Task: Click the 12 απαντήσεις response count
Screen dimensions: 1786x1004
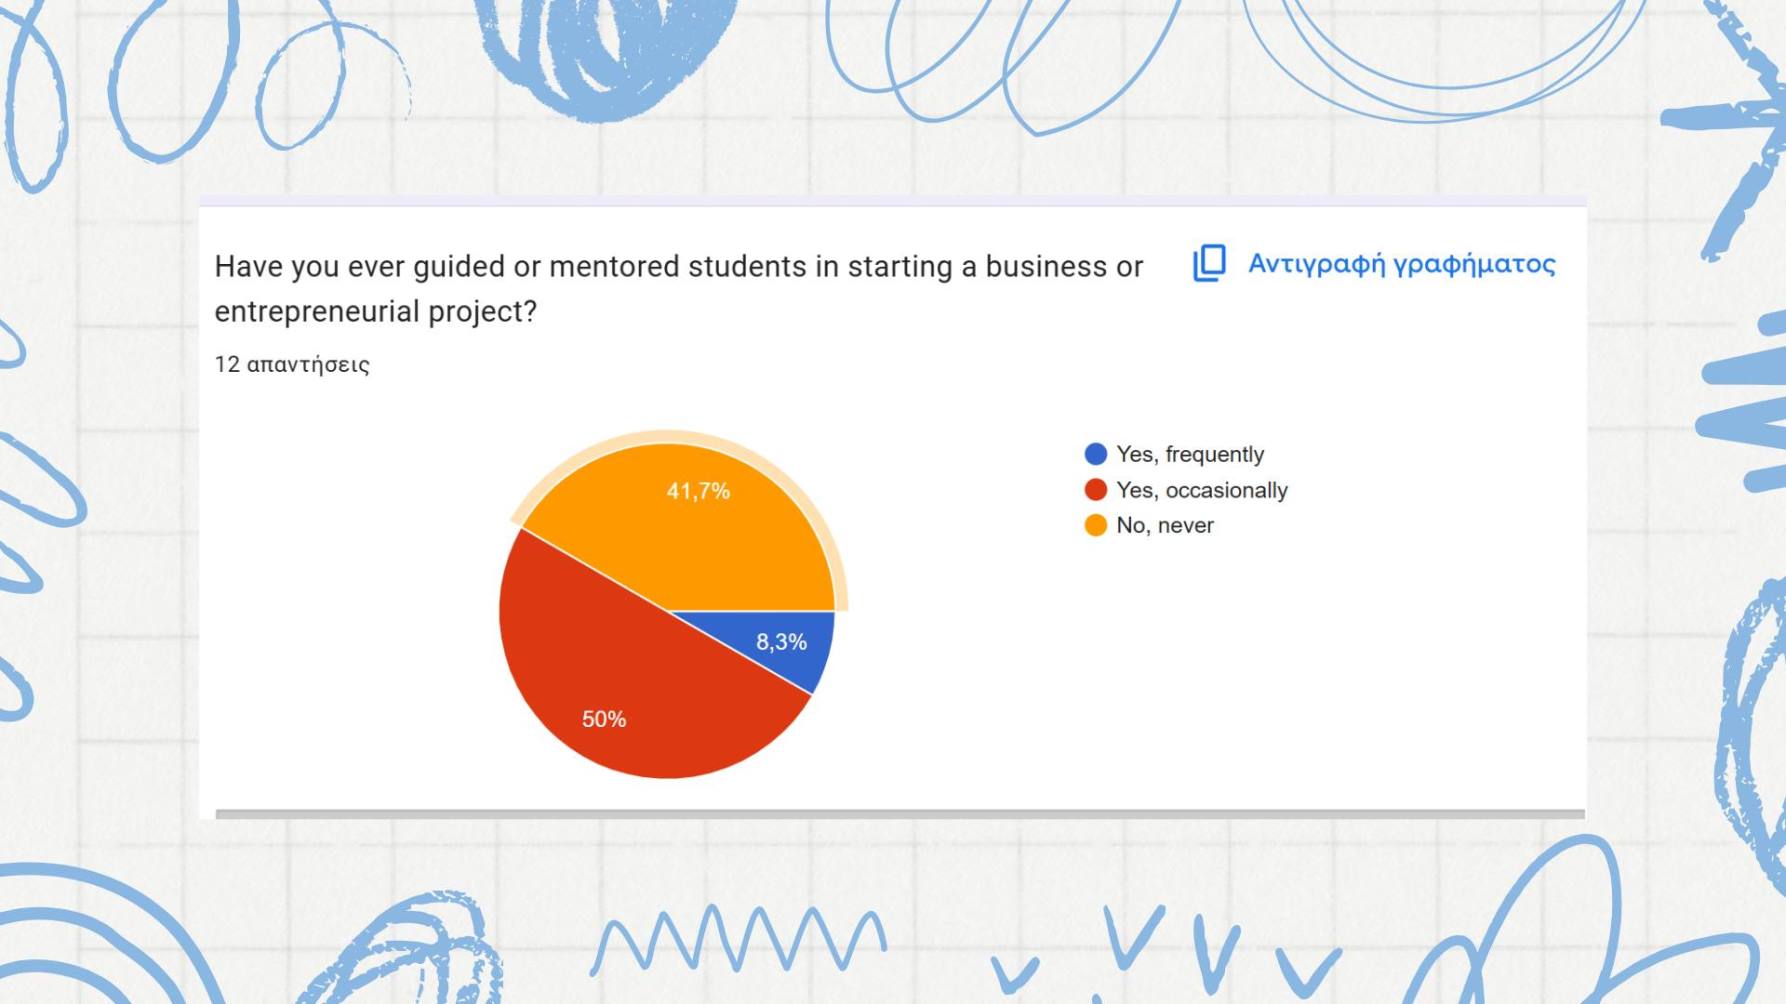Action: (x=292, y=364)
